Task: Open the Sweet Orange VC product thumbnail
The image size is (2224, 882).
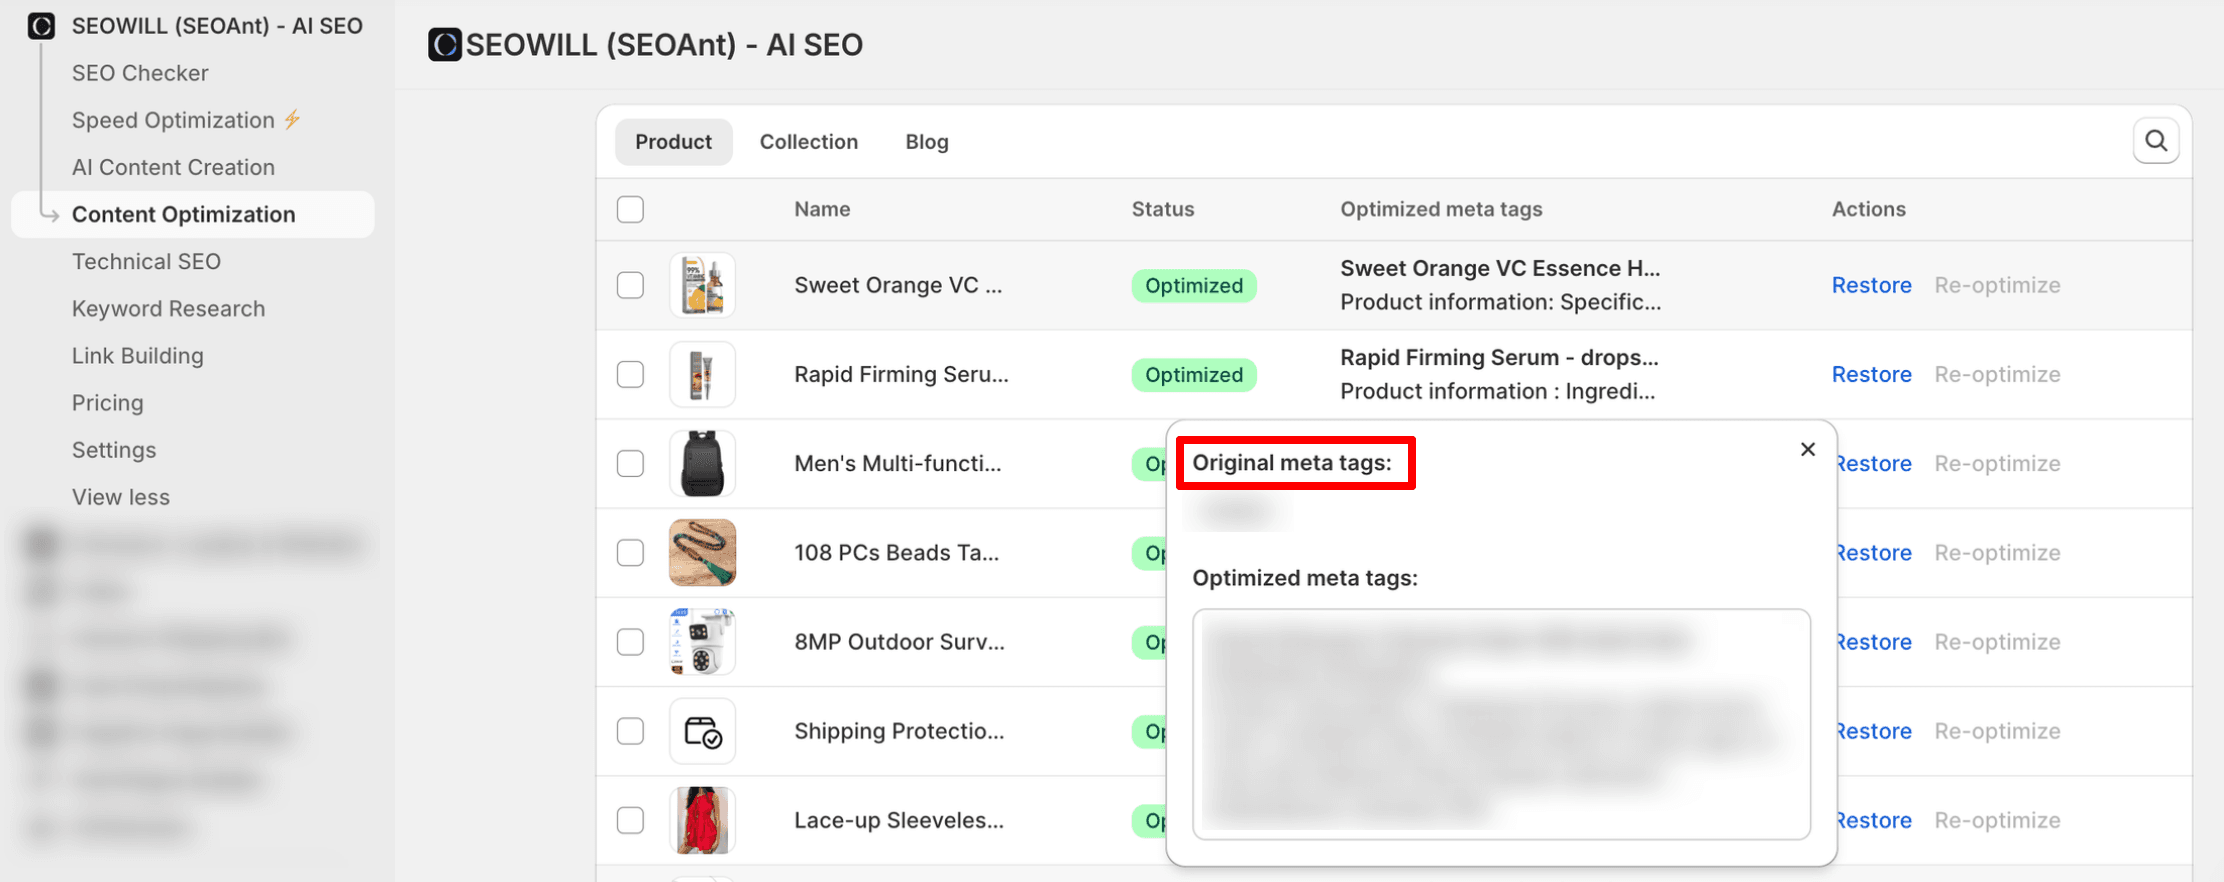Action: click(x=702, y=285)
